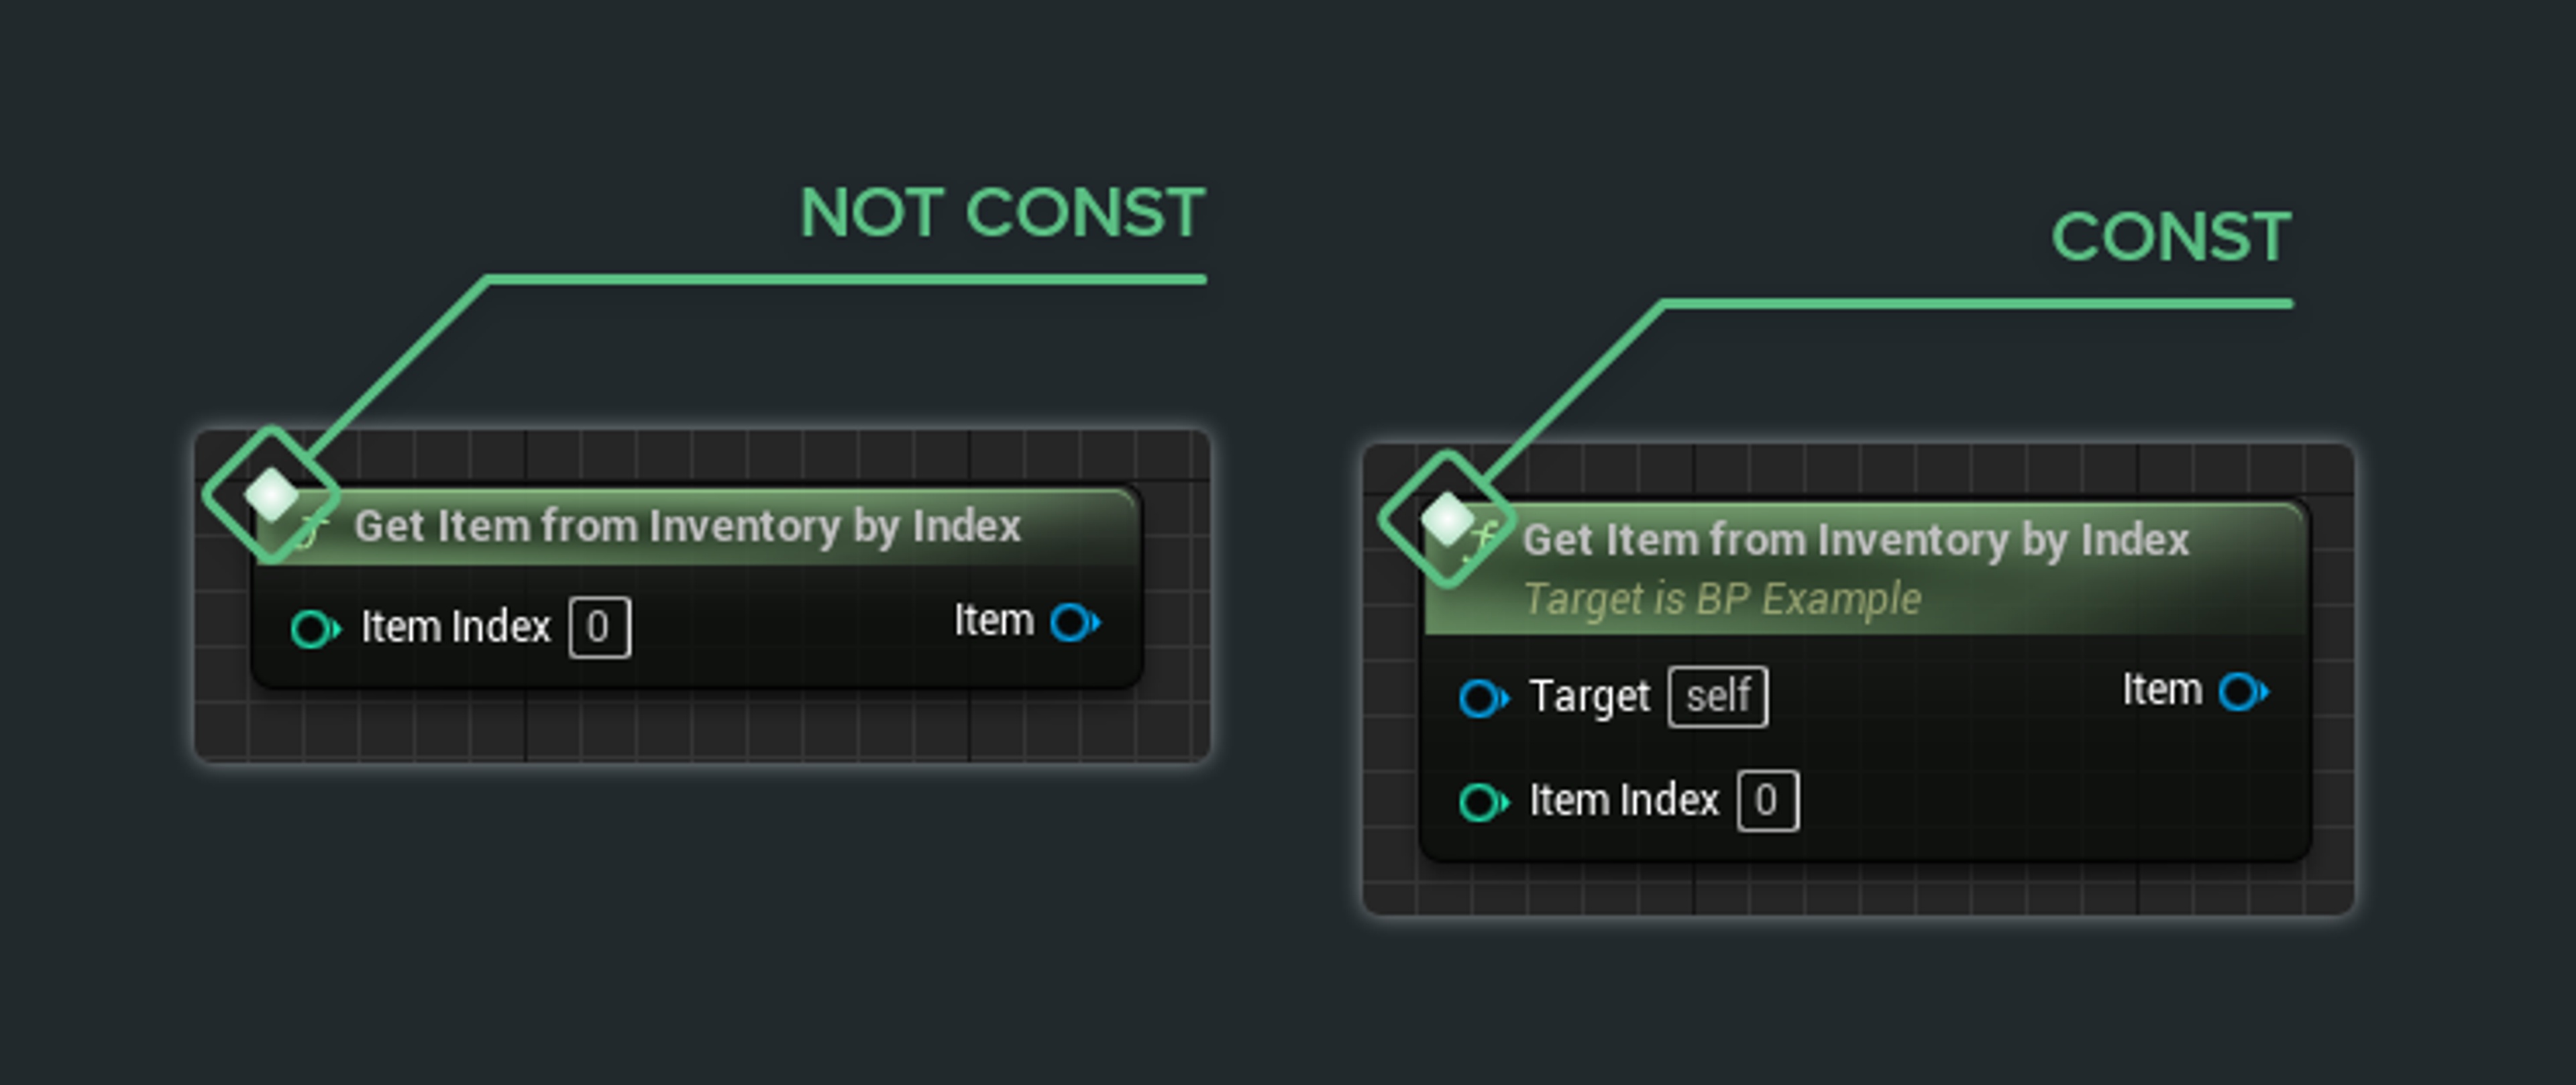This screenshot has width=2576, height=1085.
Task: Click the green Item Index pin on the NOT CONST node
Action: pos(314,629)
